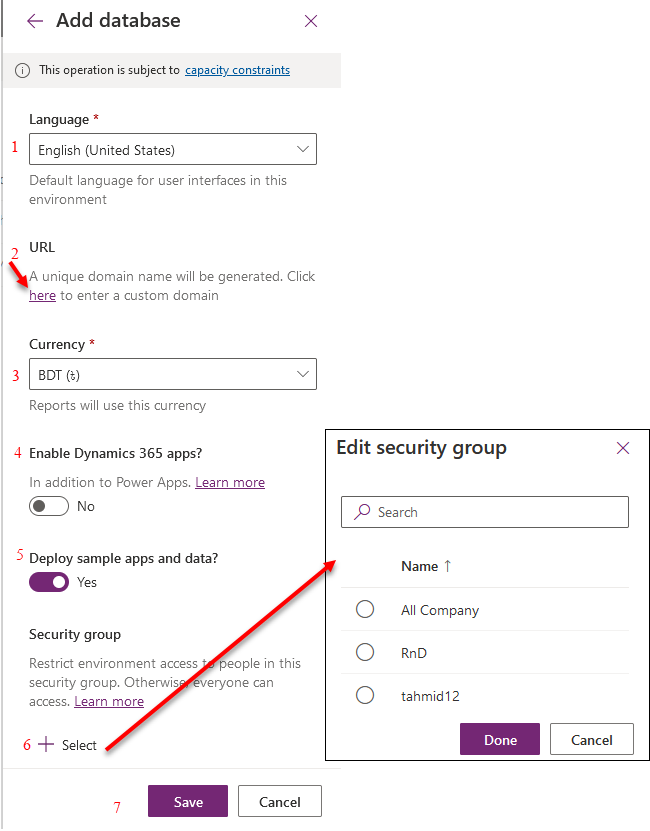
Task: Click the Save button
Action: click(x=188, y=801)
